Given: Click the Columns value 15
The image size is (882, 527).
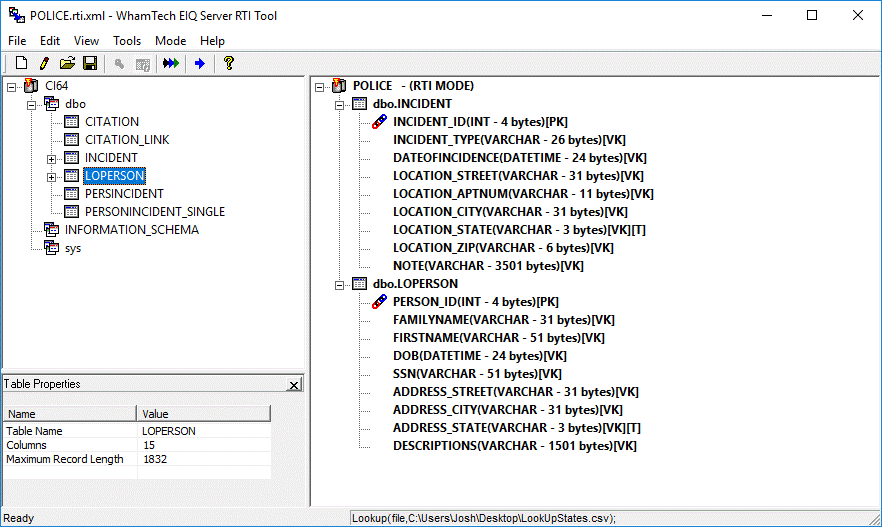Looking at the screenshot, I should pos(149,445).
